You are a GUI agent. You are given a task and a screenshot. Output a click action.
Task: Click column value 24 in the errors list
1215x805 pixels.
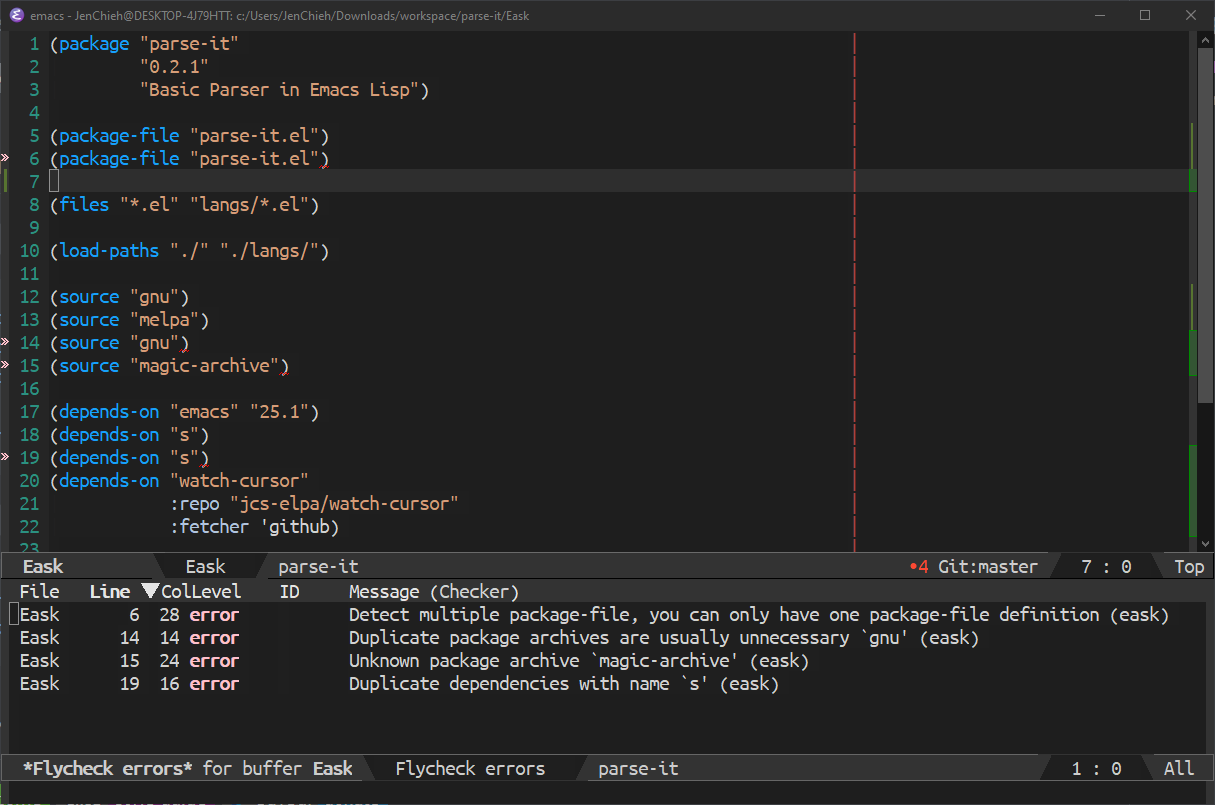(x=169, y=661)
